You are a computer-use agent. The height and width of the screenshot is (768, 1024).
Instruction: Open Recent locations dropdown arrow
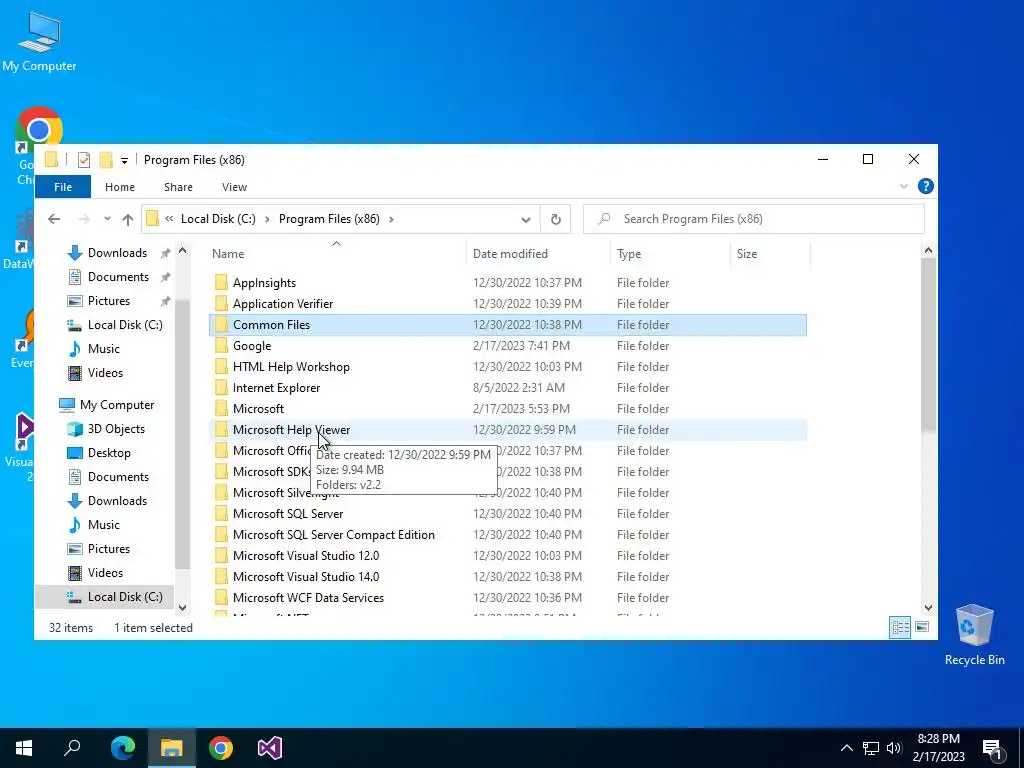[x=107, y=219]
